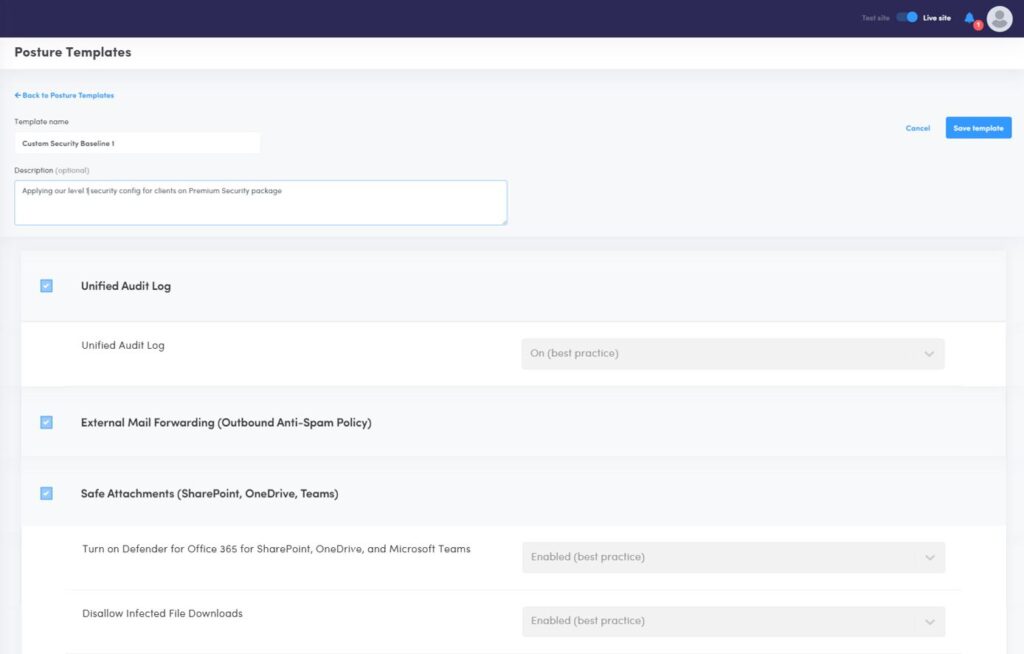Image resolution: width=1024 pixels, height=654 pixels.
Task: Click the Live site label
Action: click(936, 17)
